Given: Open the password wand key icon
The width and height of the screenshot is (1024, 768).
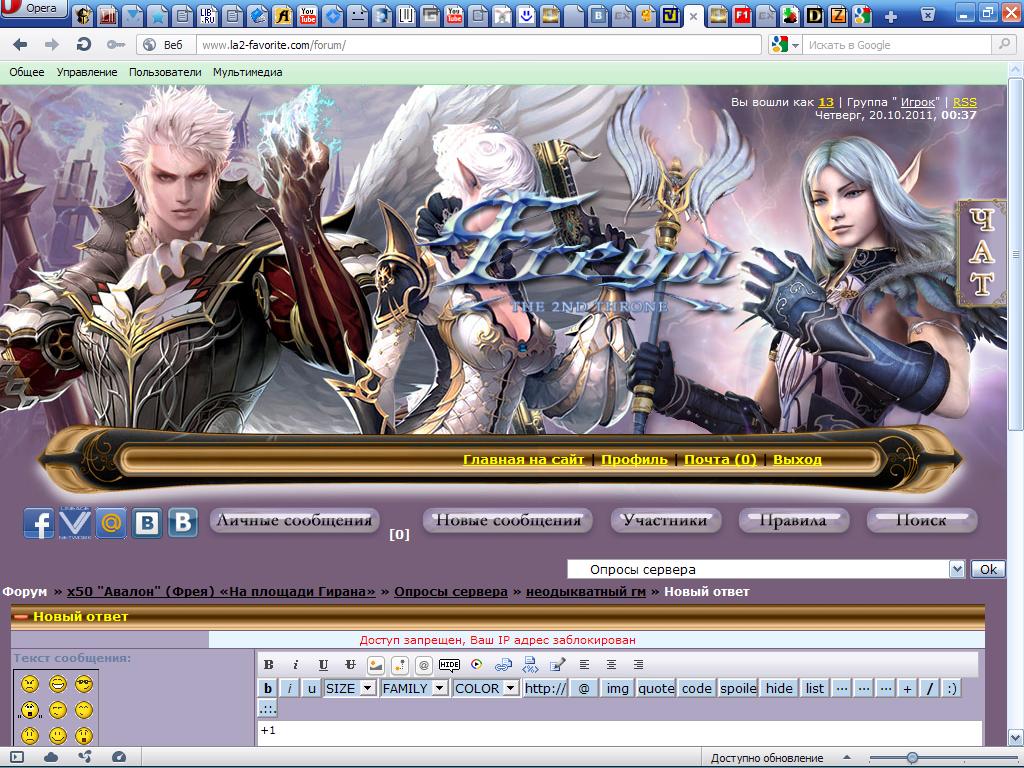Looking at the screenshot, I should 116,44.
